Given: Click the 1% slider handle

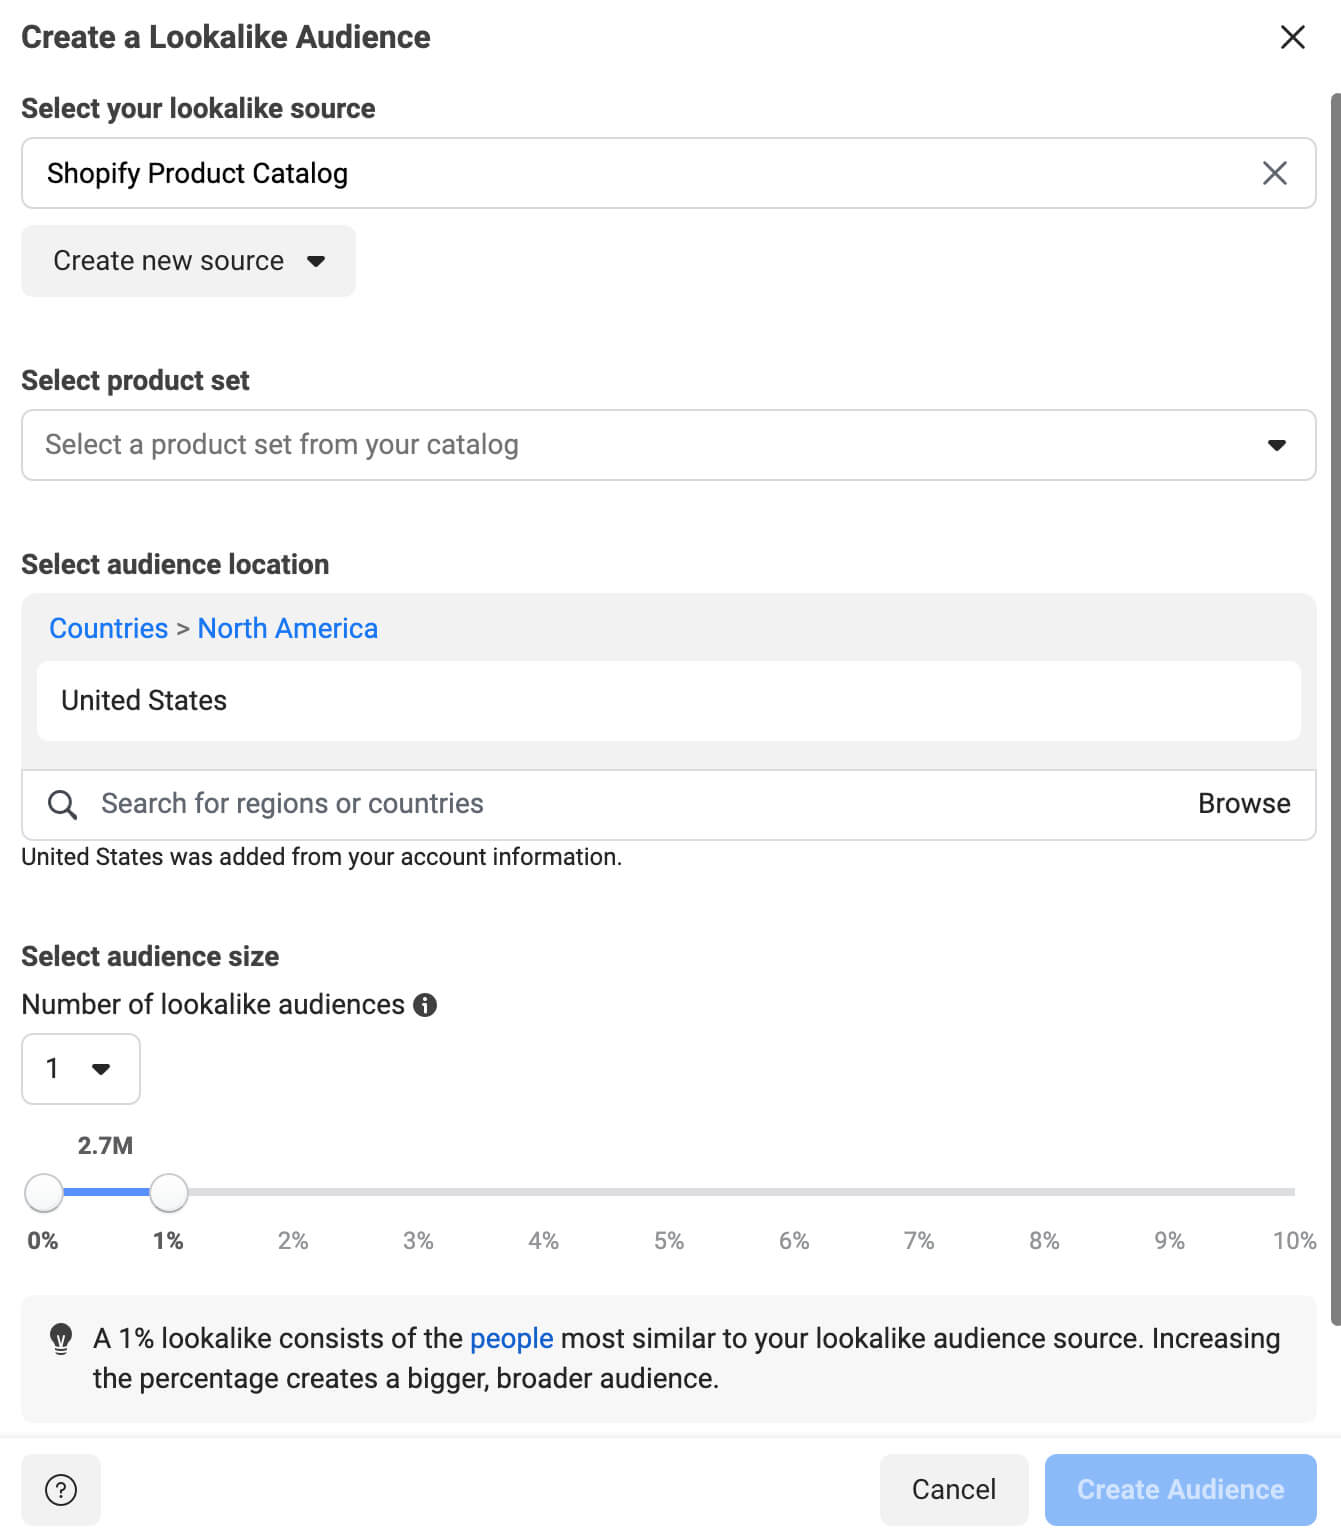Looking at the screenshot, I should pos(169,1192).
